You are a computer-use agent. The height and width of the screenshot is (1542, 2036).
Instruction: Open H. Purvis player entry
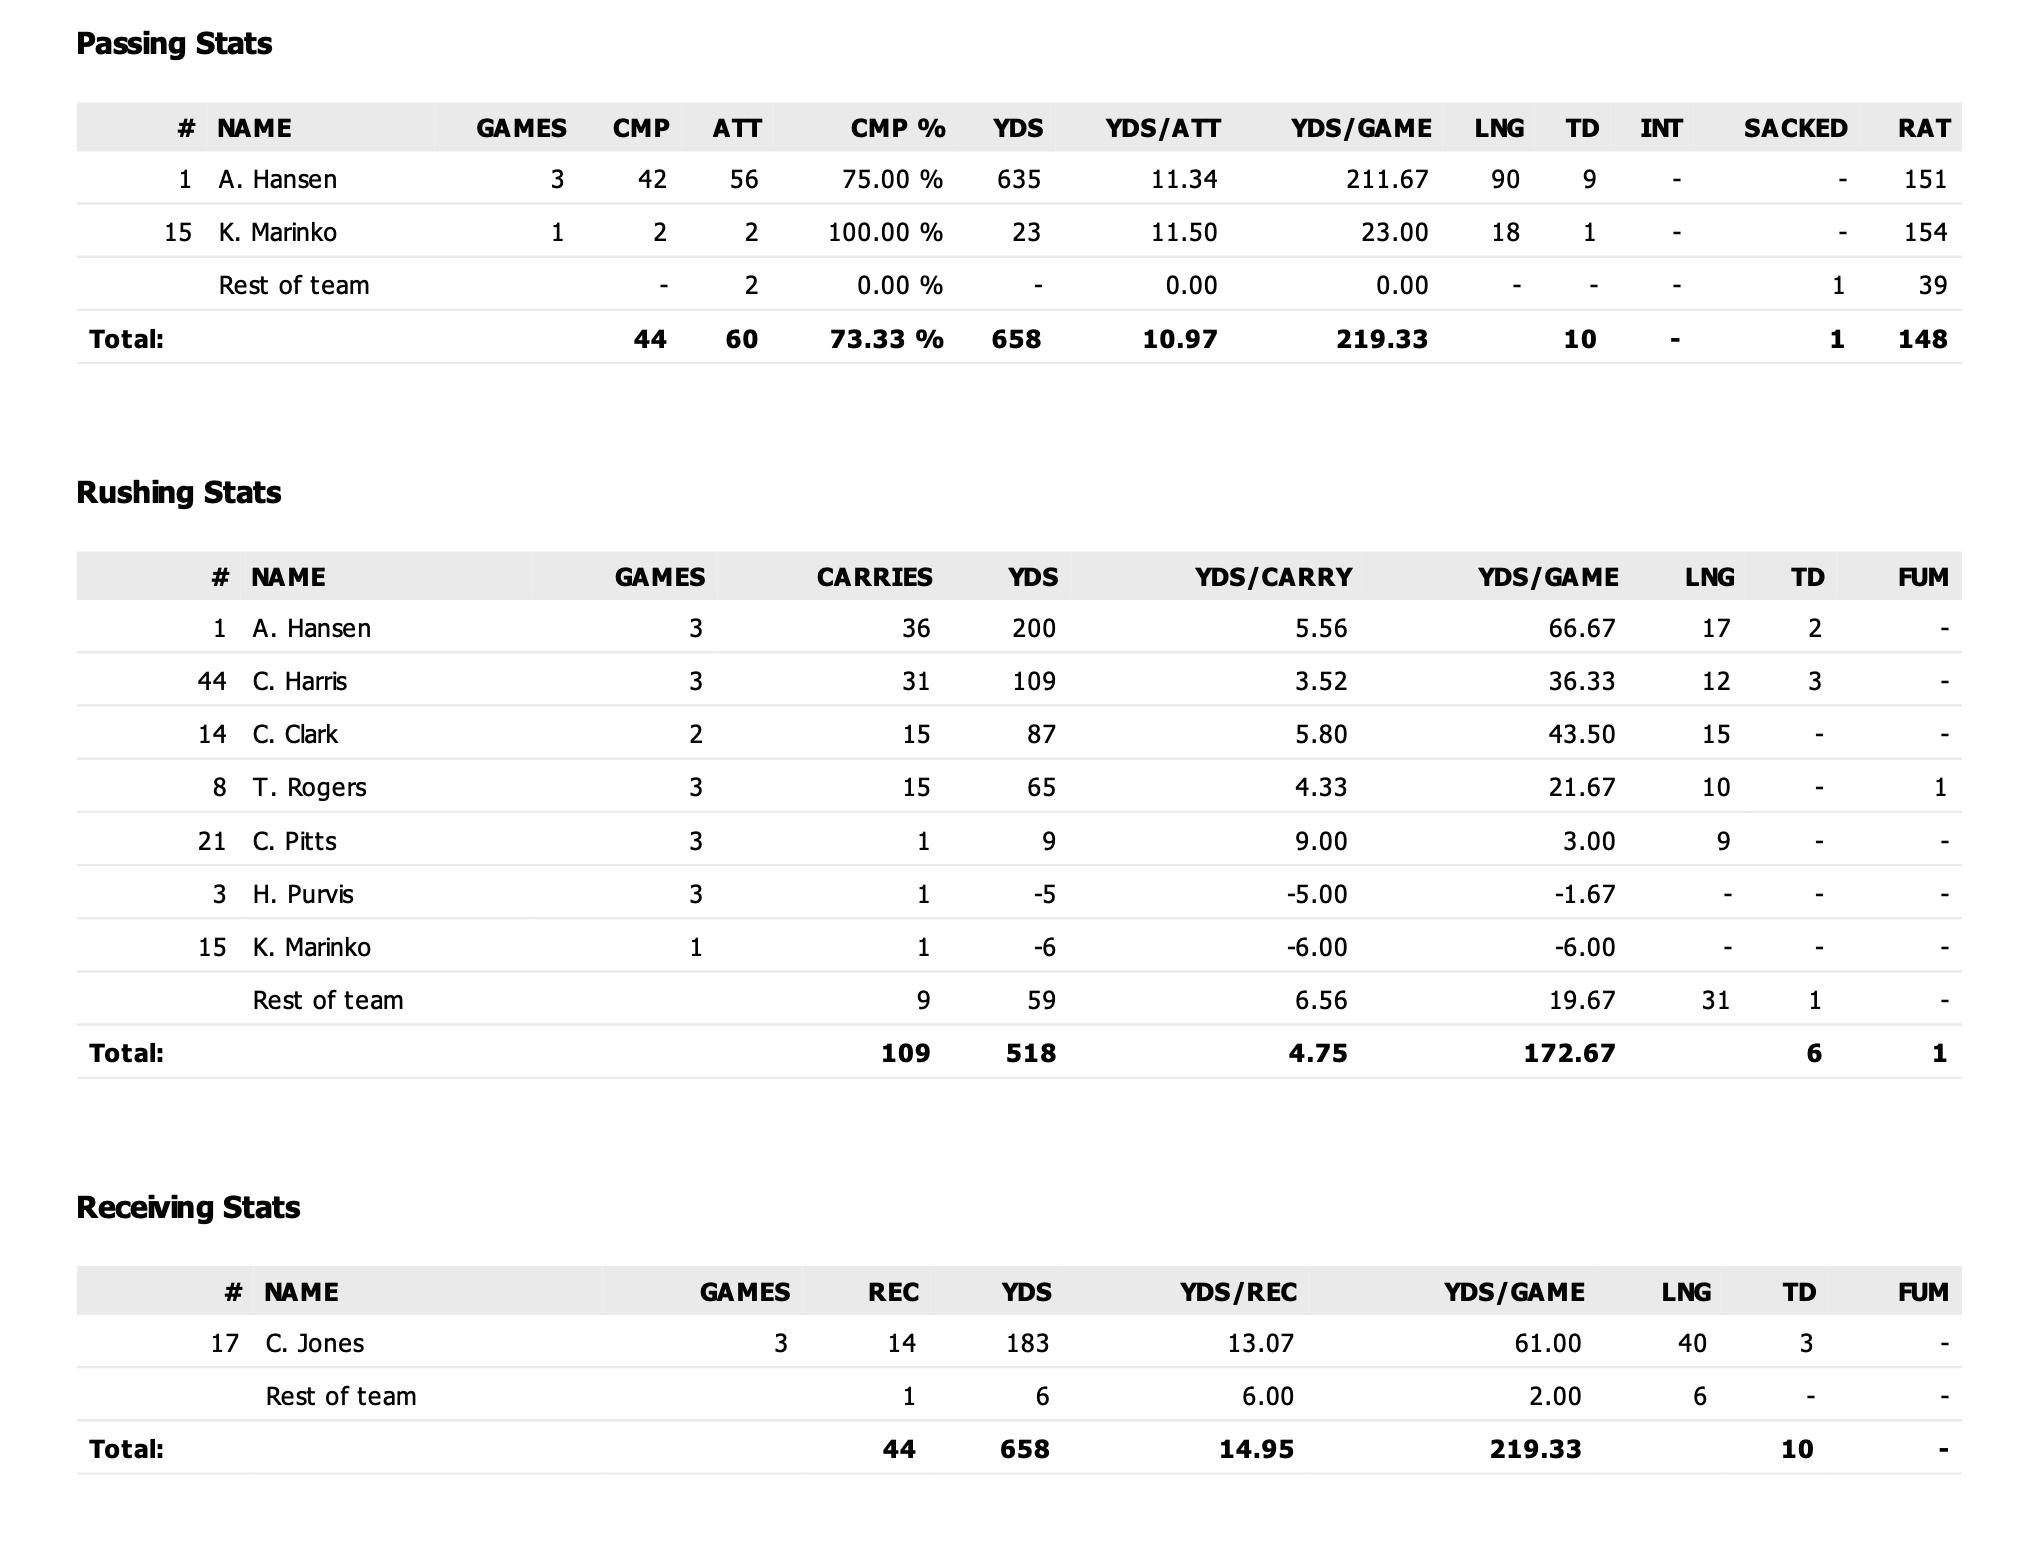[x=302, y=894]
